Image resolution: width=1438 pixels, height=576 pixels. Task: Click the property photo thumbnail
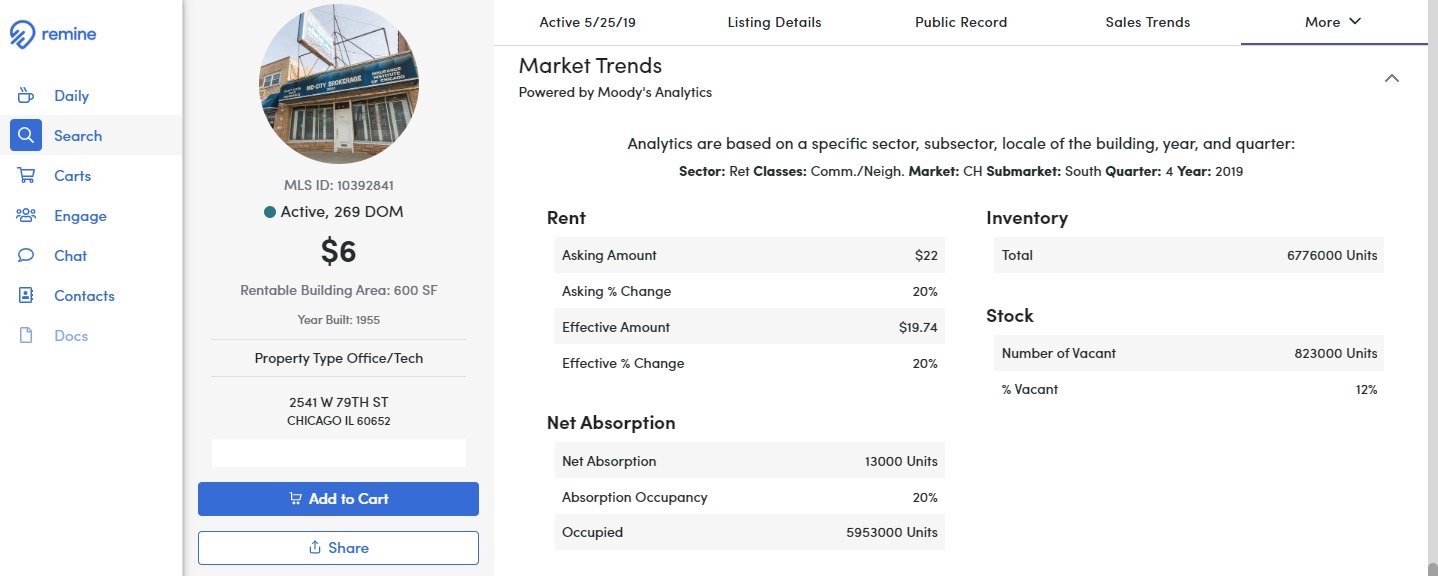(x=339, y=83)
